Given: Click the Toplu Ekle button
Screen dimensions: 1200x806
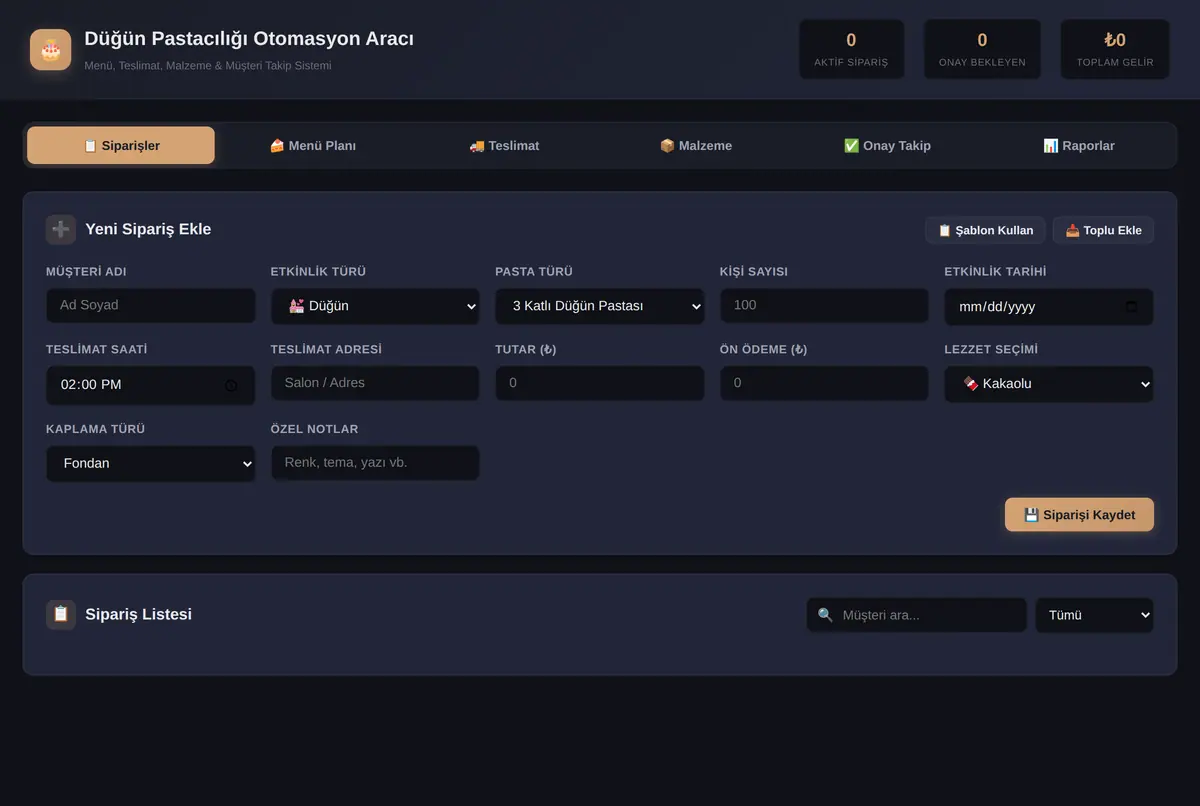Looking at the screenshot, I should [1103, 230].
